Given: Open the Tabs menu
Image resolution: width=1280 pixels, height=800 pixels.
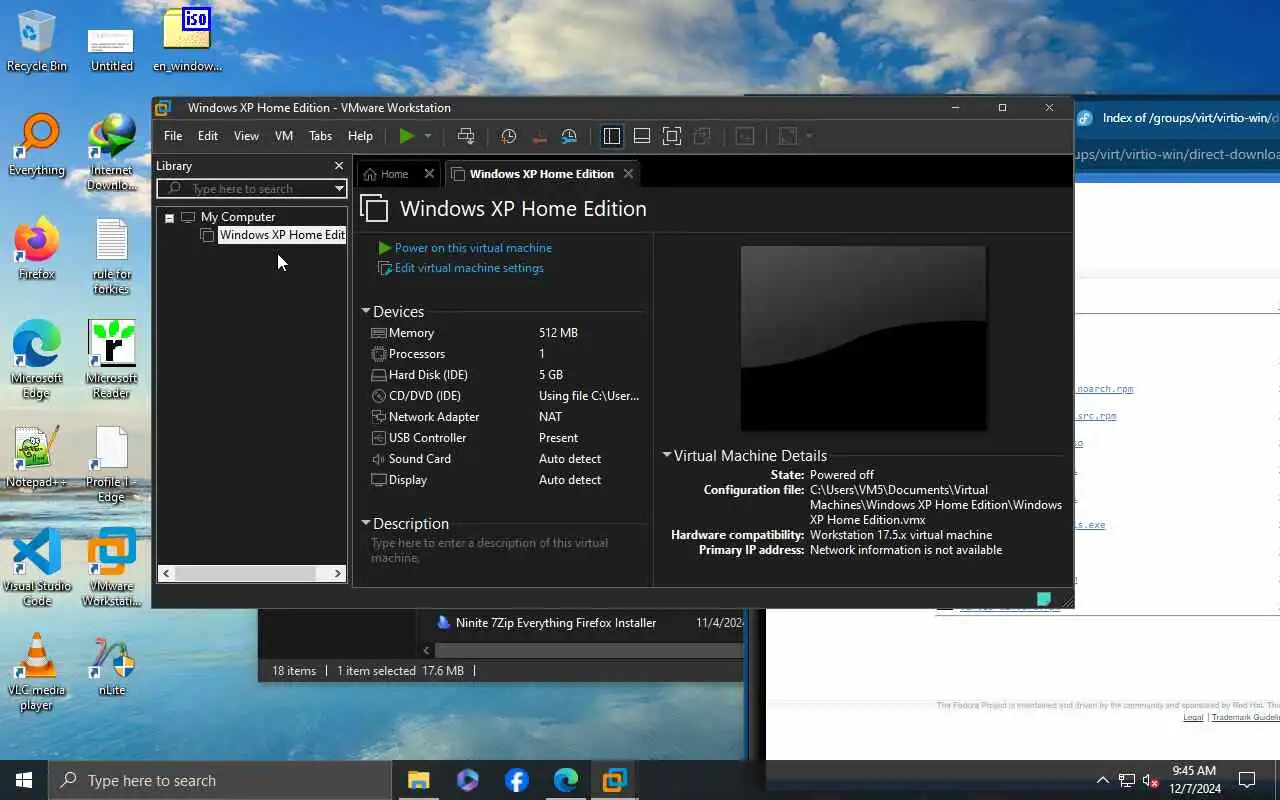Looking at the screenshot, I should 320,136.
